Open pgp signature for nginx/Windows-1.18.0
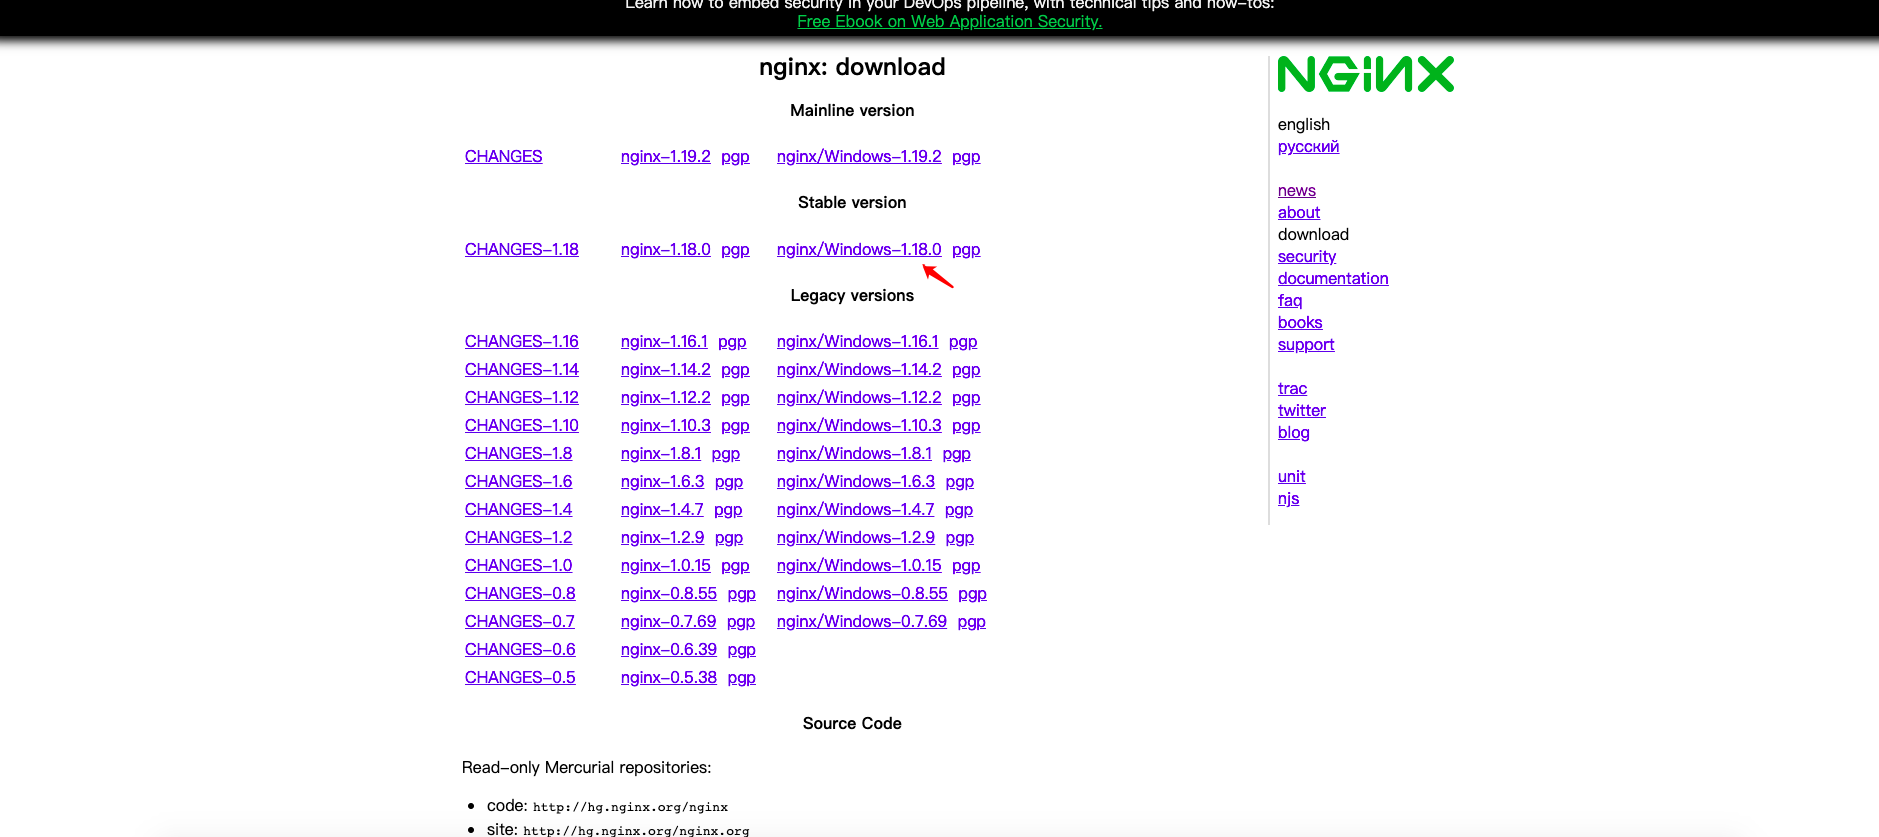Viewport: 1879px width, 837px height. tap(966, 250)
